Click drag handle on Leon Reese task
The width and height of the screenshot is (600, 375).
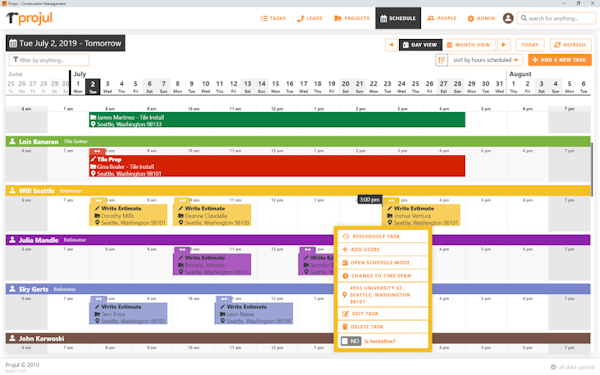pos(224,299)
